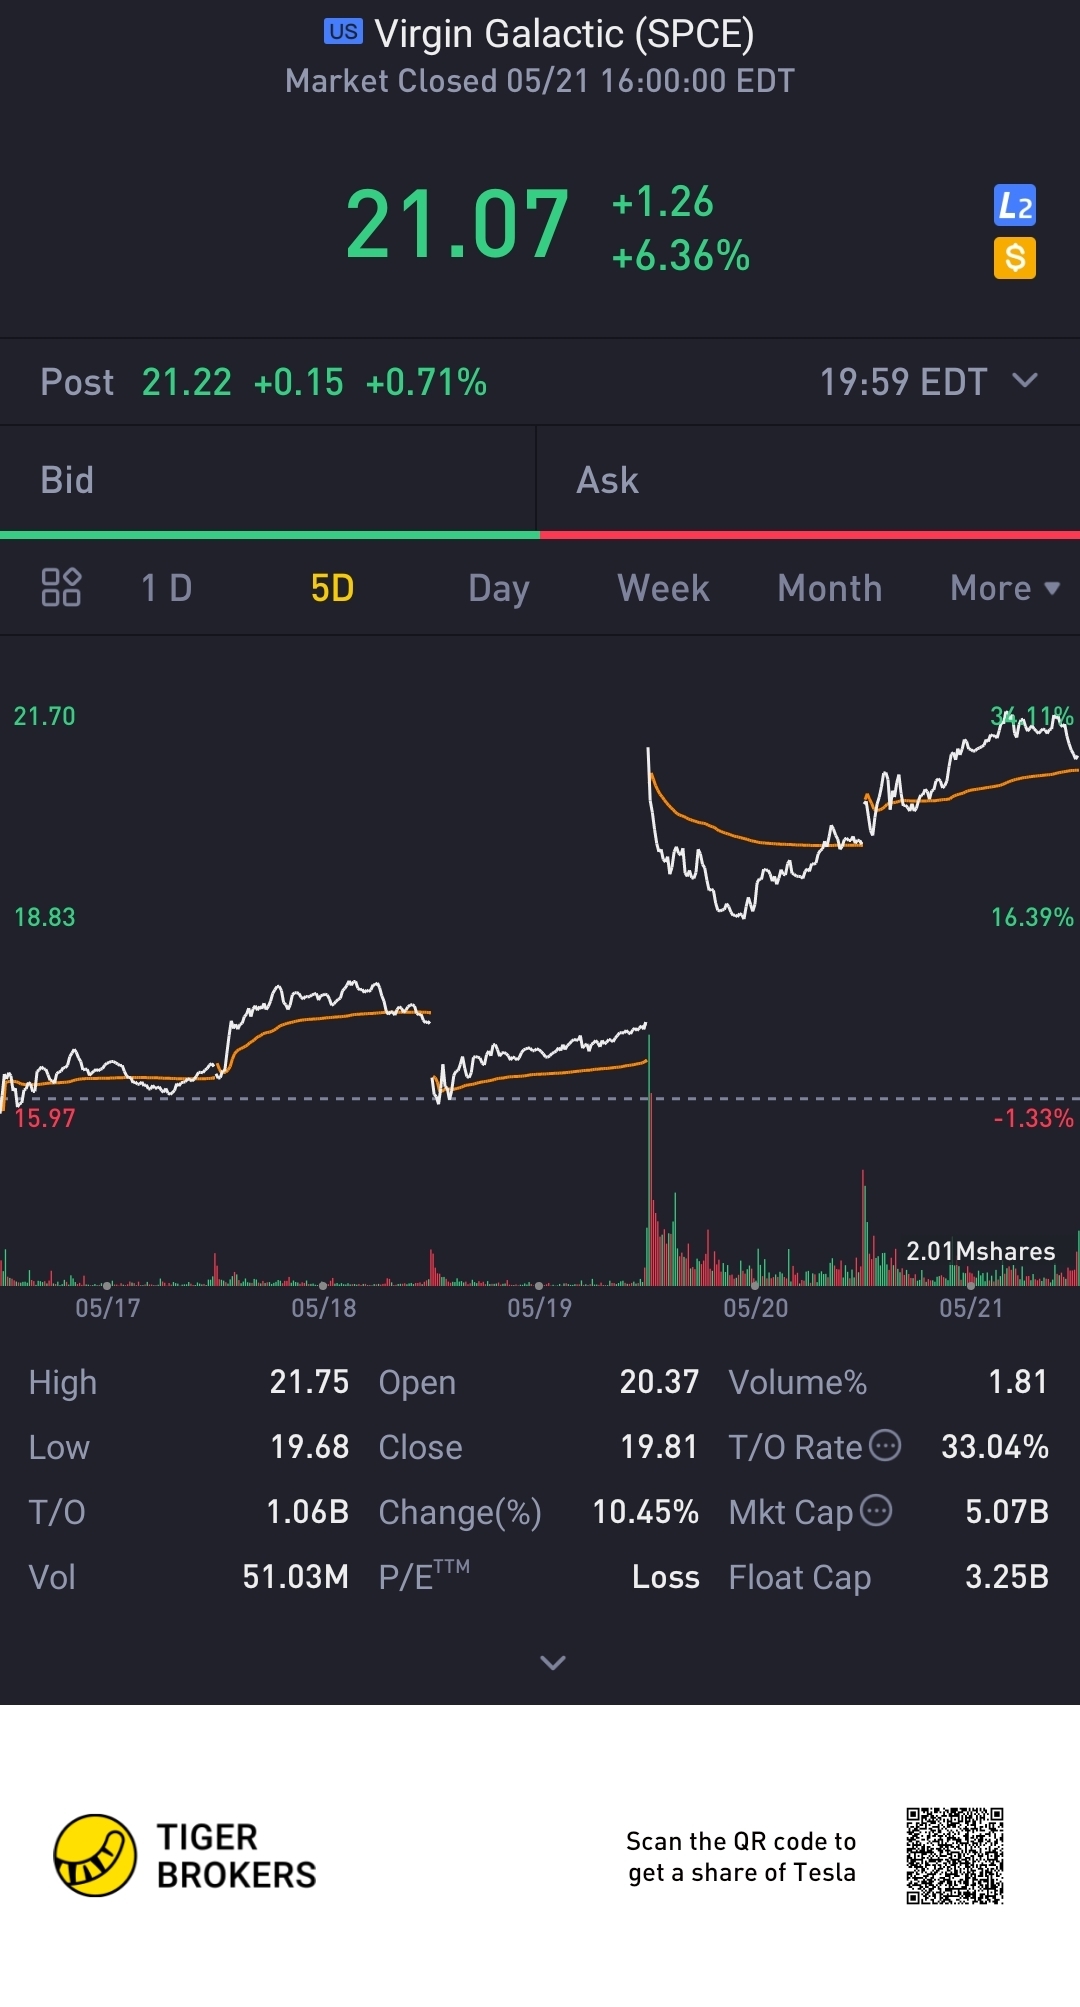Tap the +1.26 price change

662,201
